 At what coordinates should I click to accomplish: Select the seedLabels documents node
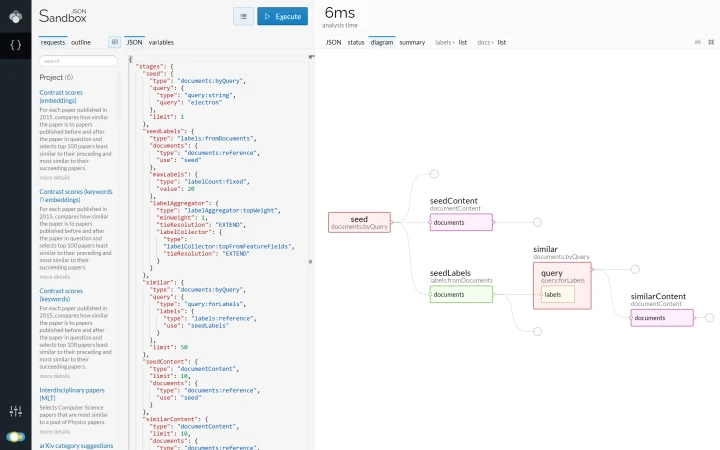(461, 294)
